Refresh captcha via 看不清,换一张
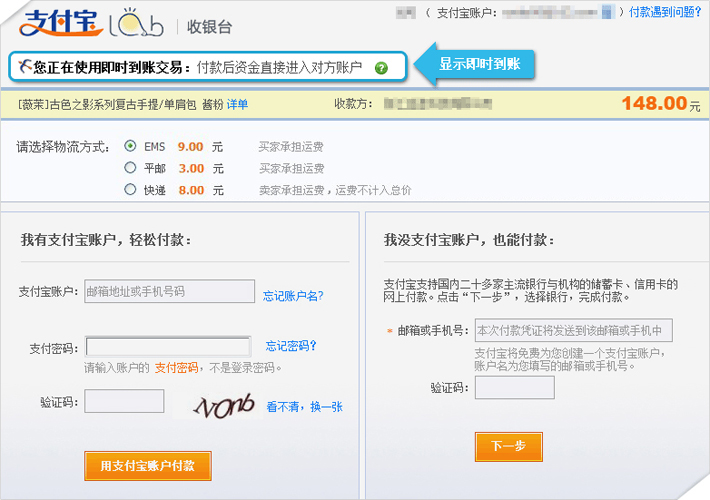Image resolution: width=710 pixels, height=500 pixels. 305,407
